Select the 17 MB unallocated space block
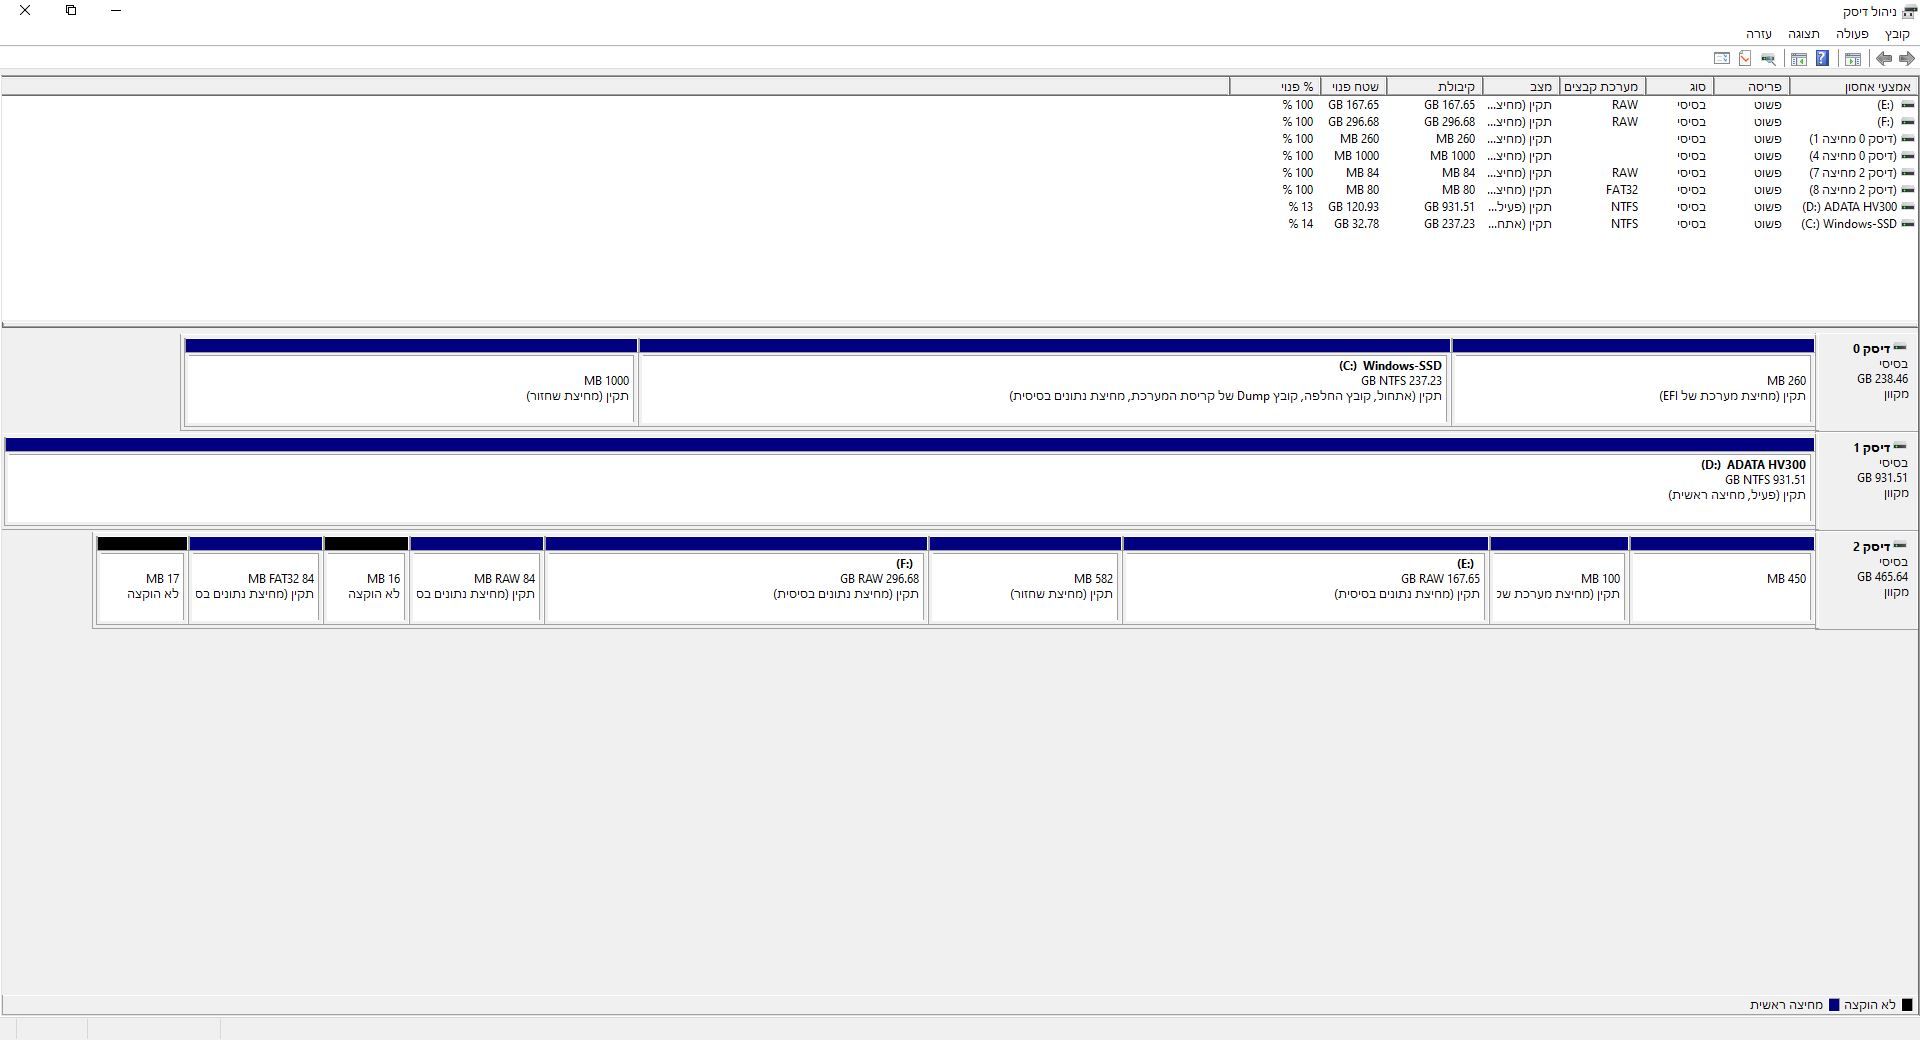The image size is (1920, 1040). coord(142,579)
